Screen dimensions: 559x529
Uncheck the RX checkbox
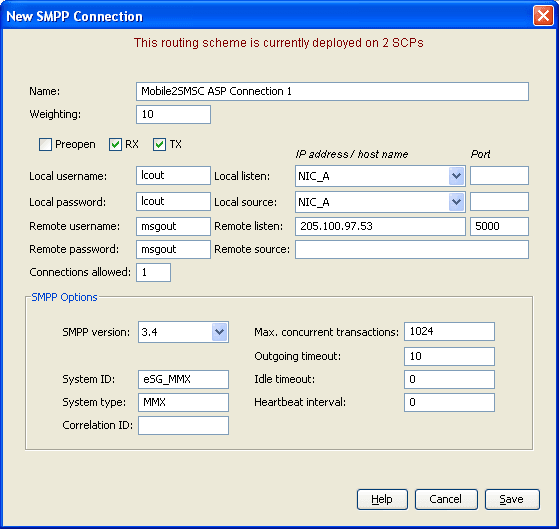tap(115, 144)
